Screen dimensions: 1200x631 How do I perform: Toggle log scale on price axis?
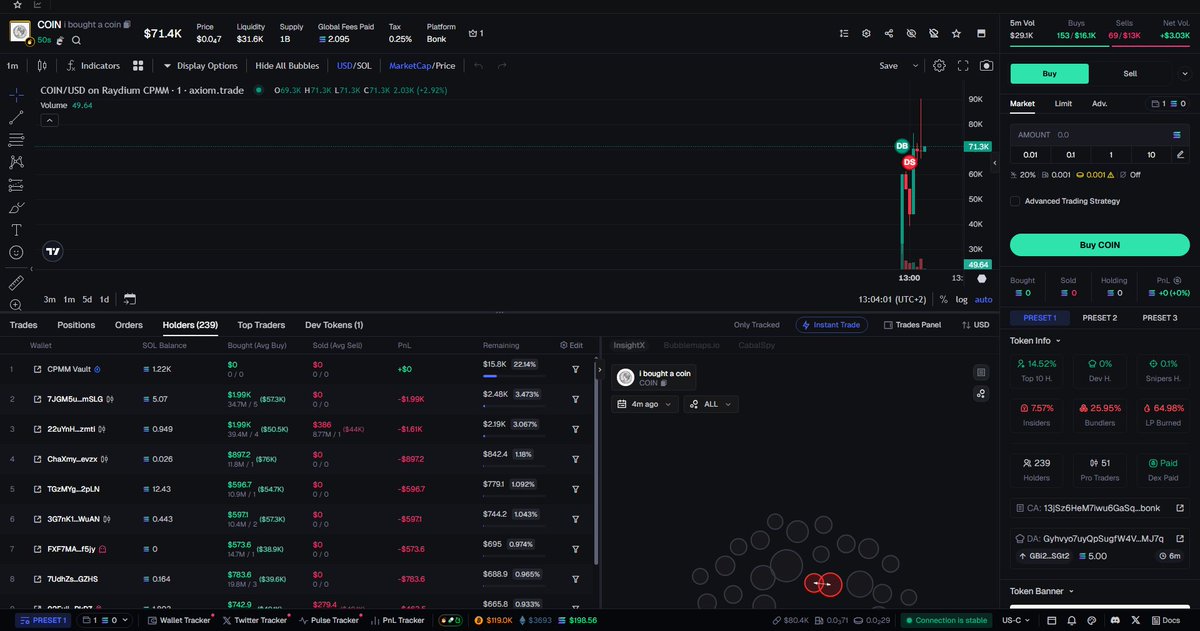[x=961, y=299]
